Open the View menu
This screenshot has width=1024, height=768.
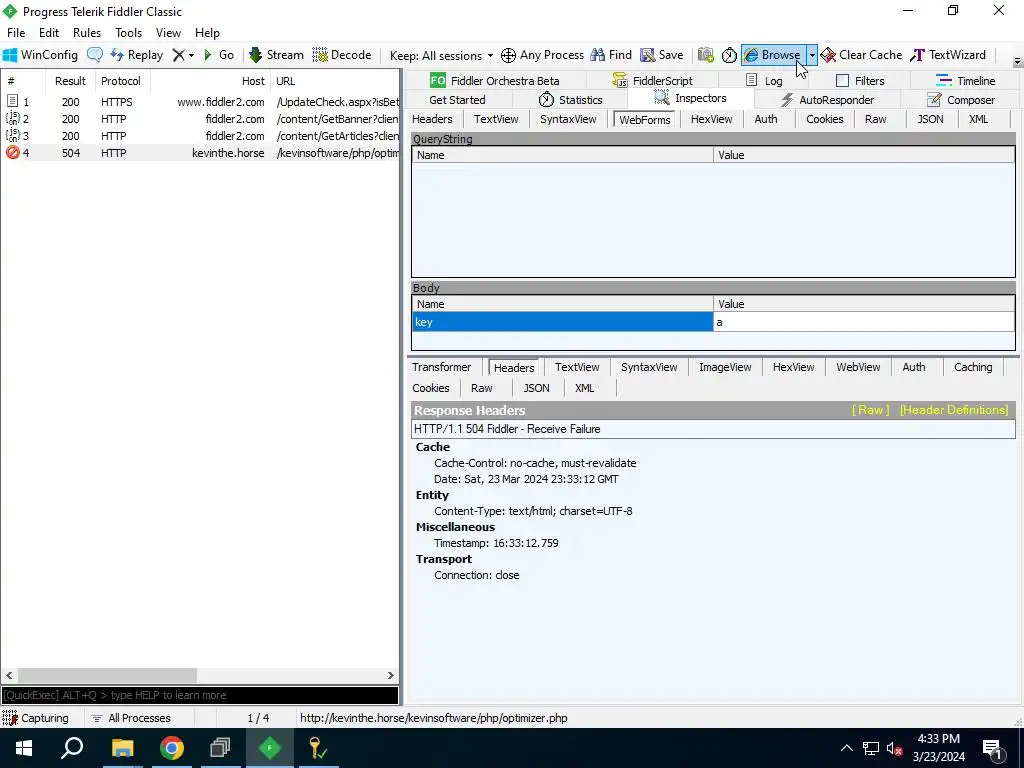click(x=168, y=33)
